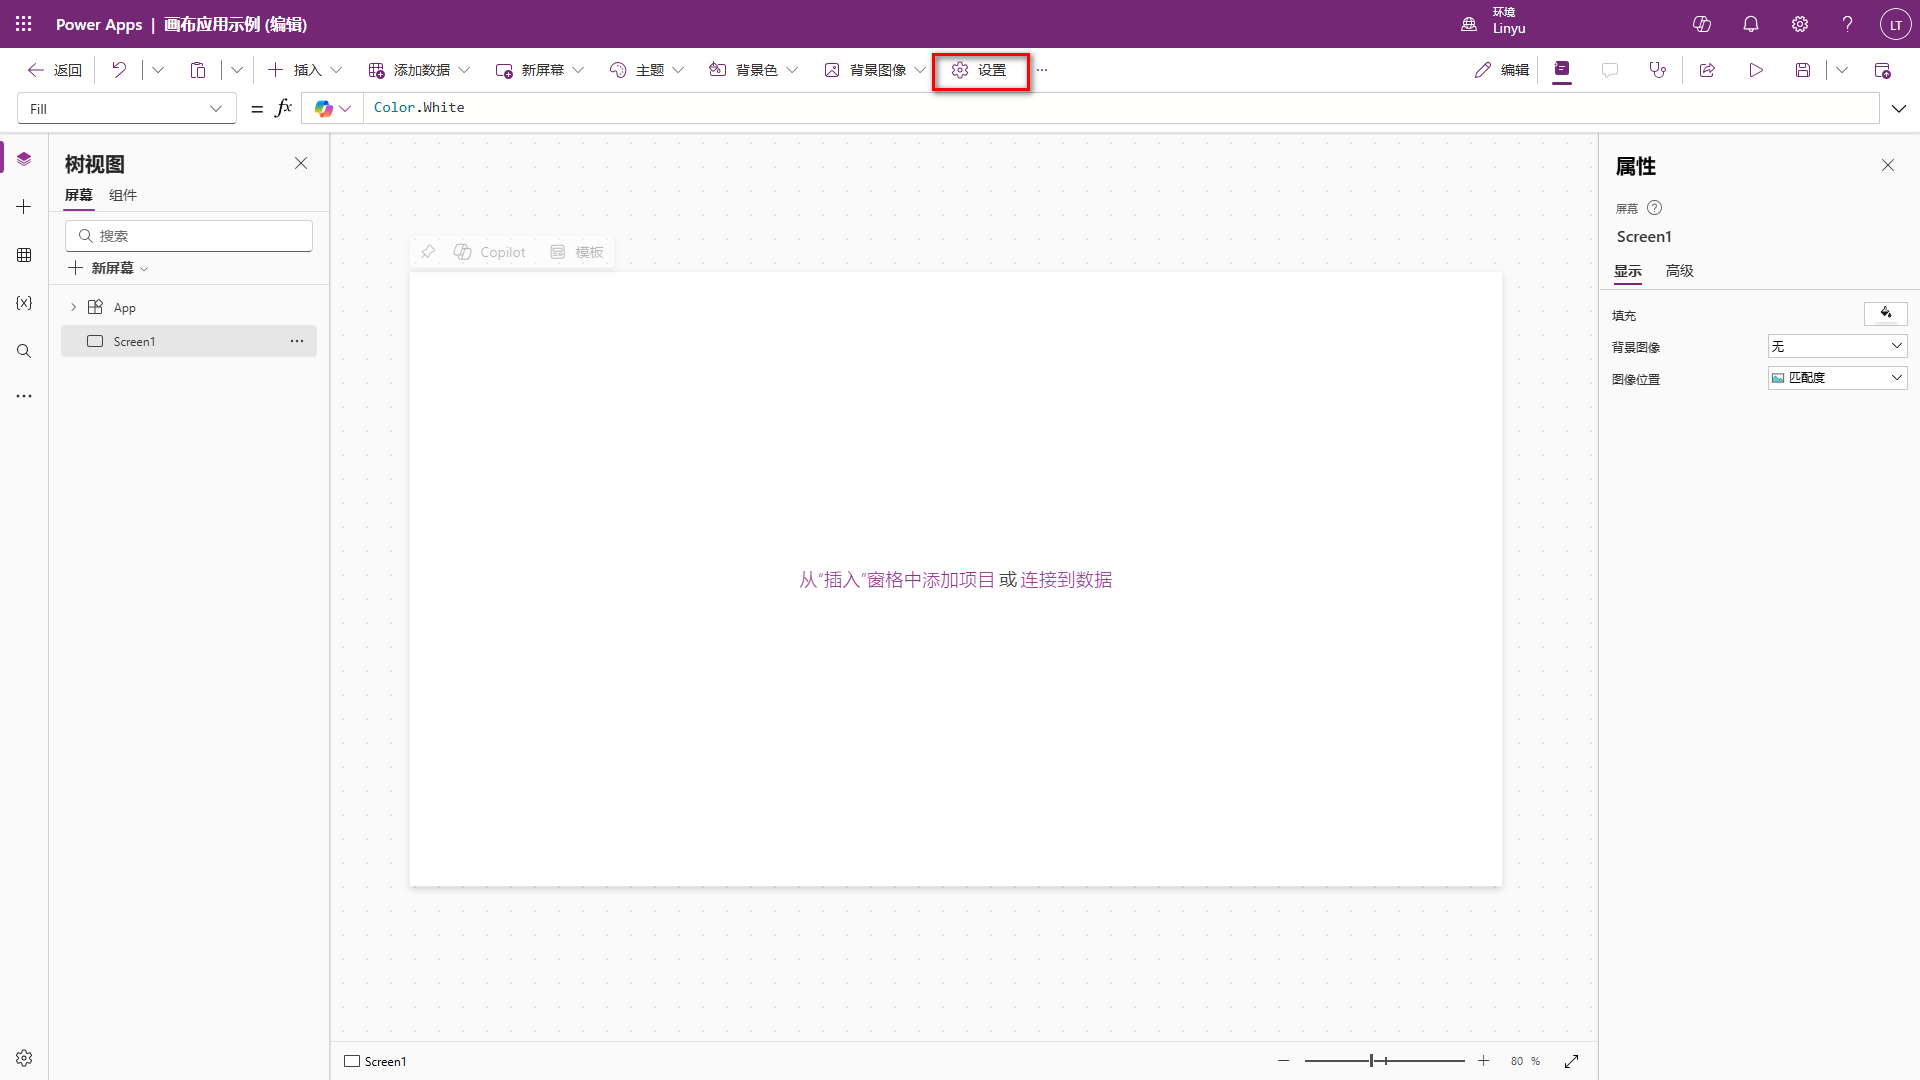Open the Tree view layers icon
Screen dimensions: 1920x1080
24,159
